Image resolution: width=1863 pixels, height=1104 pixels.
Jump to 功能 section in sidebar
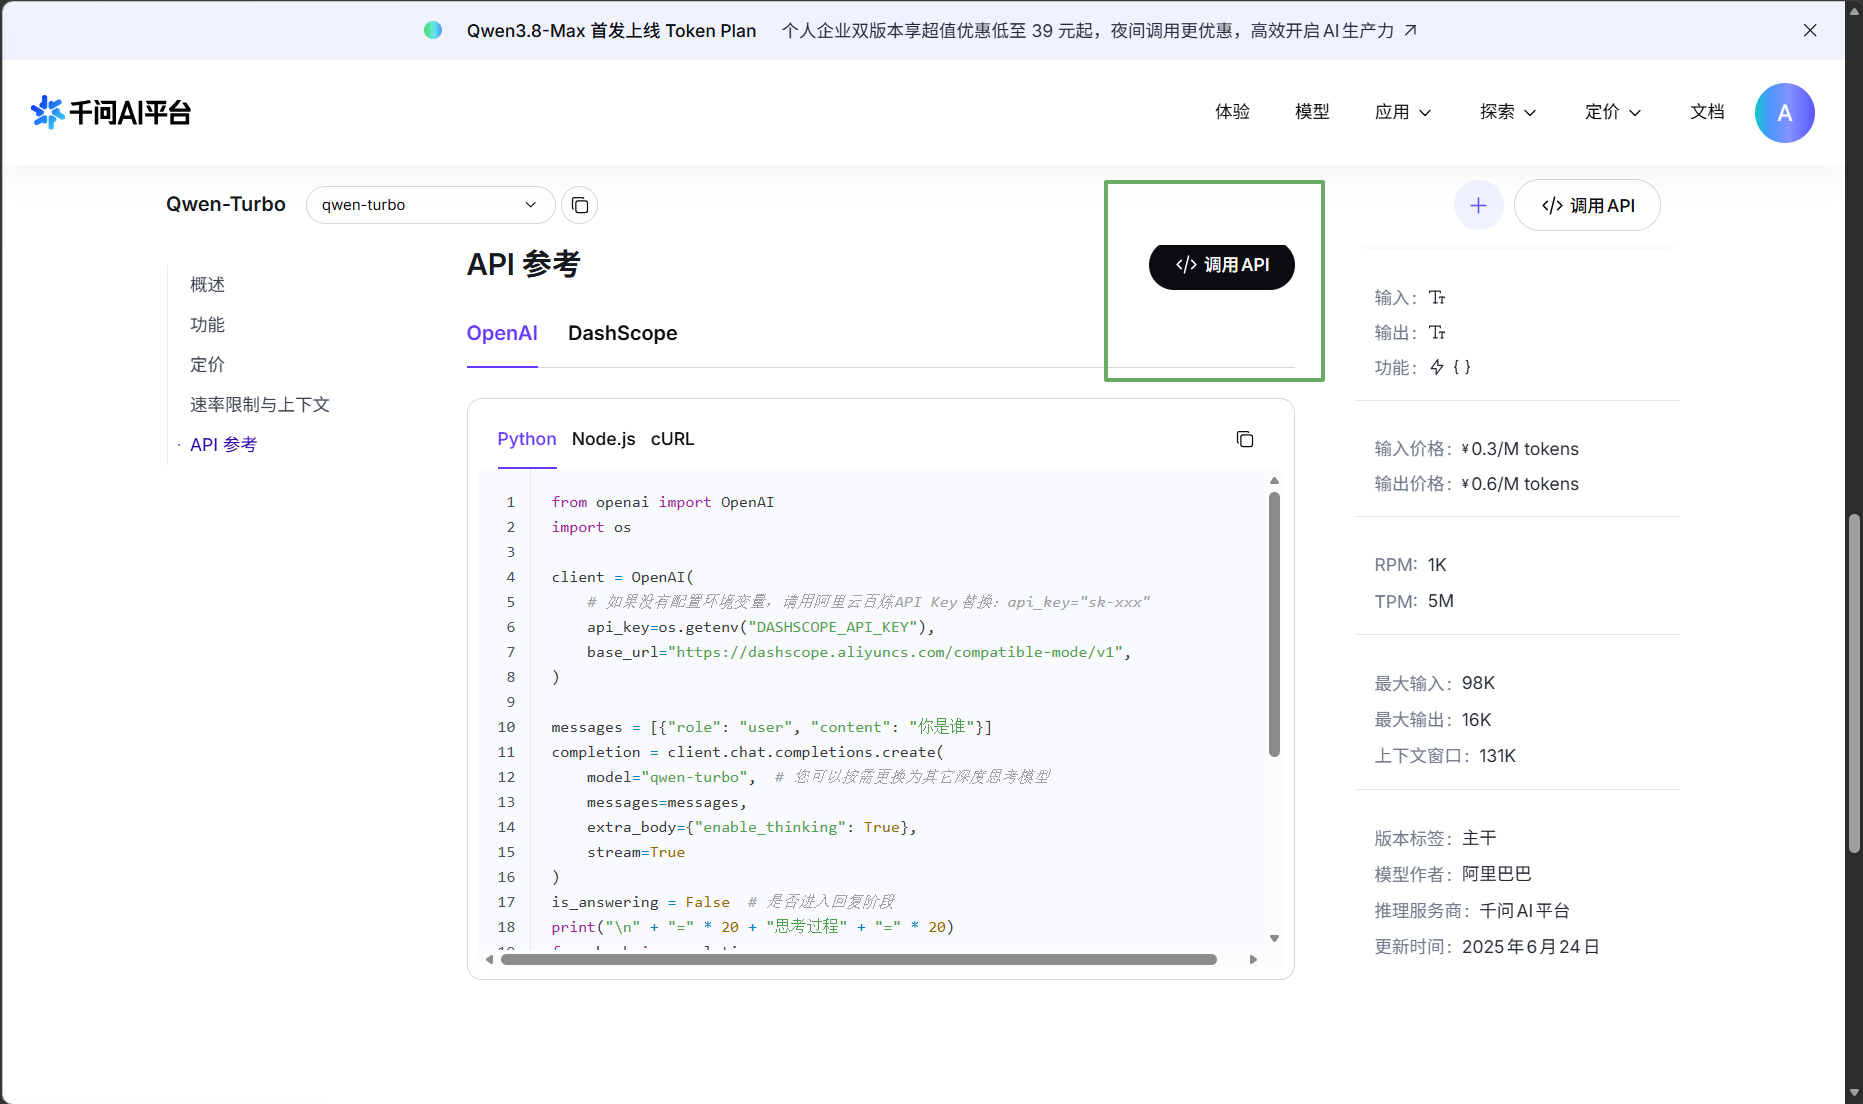207,325
